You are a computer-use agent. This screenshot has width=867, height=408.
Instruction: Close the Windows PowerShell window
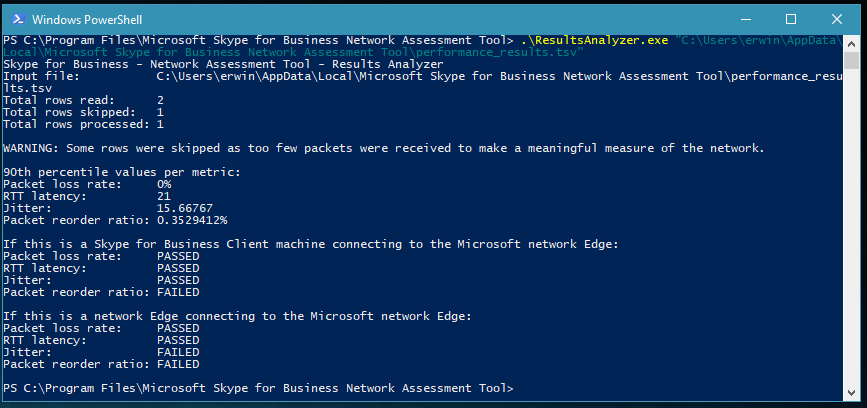(x=837, y=19)
